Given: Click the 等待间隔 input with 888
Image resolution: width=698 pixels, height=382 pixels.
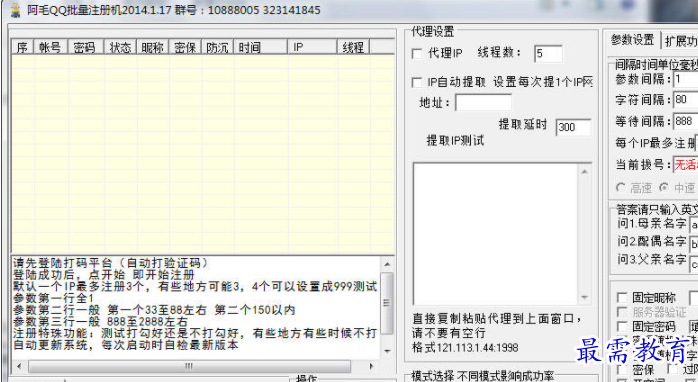Looking at the screenshot, I should (686, 121).
